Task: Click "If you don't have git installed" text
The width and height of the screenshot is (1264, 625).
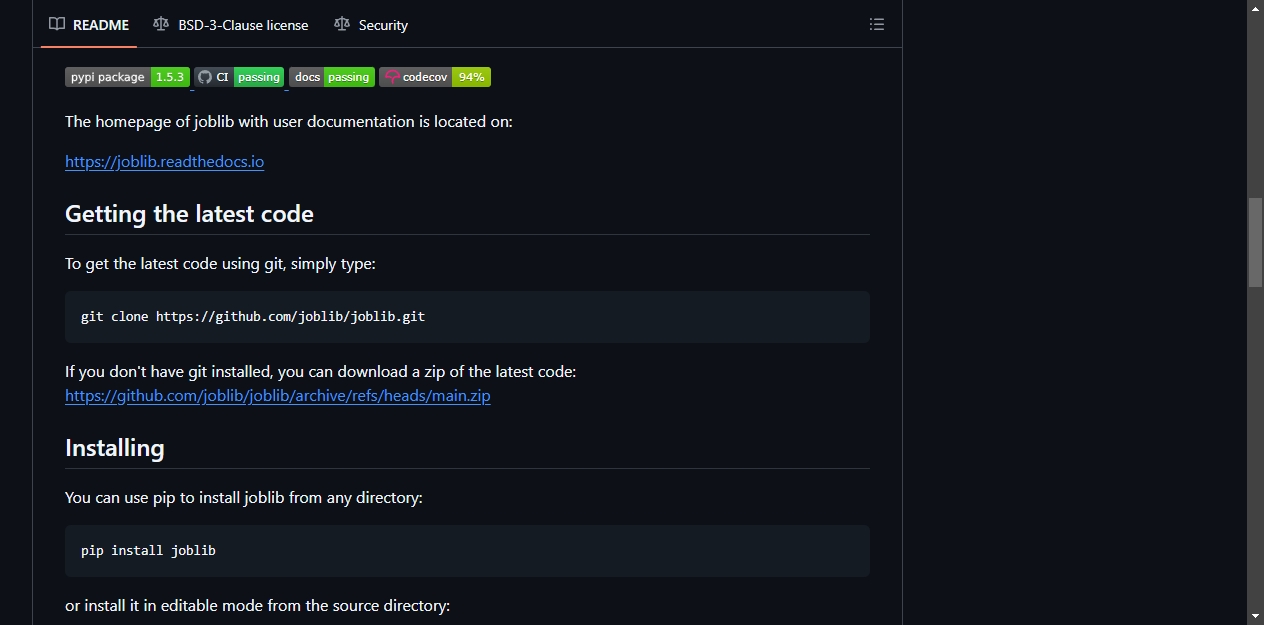Action: [321, 371]
